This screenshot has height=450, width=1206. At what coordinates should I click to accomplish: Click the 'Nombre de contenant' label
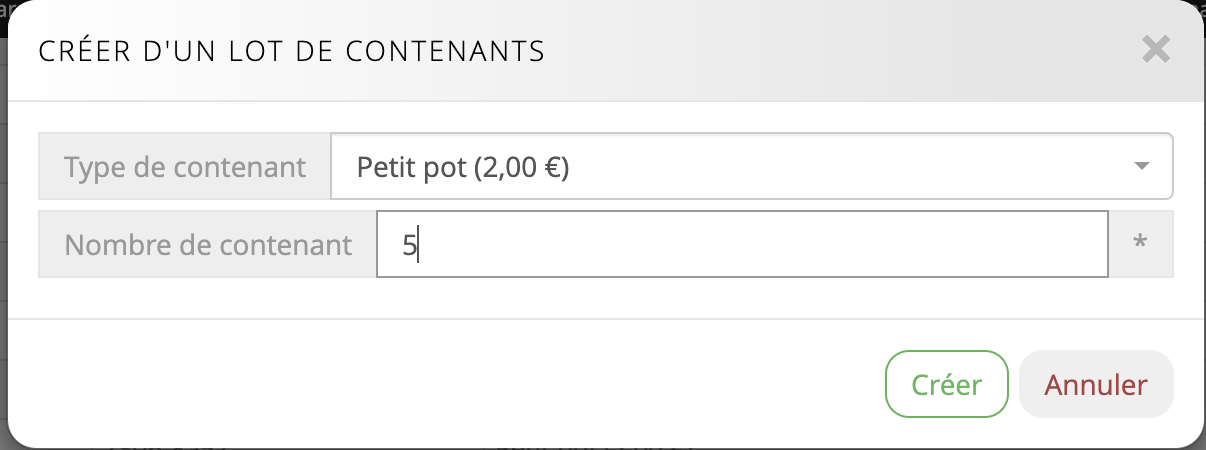208,243
